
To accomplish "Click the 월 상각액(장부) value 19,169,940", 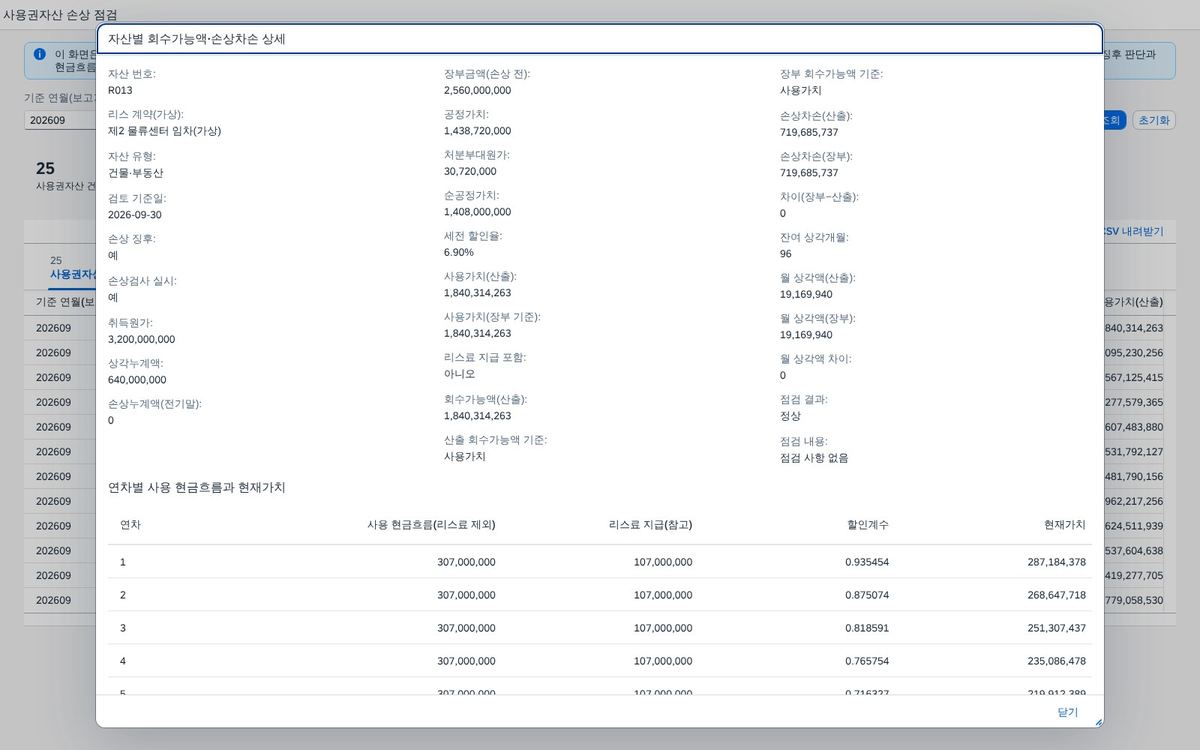I will [806, 335].
